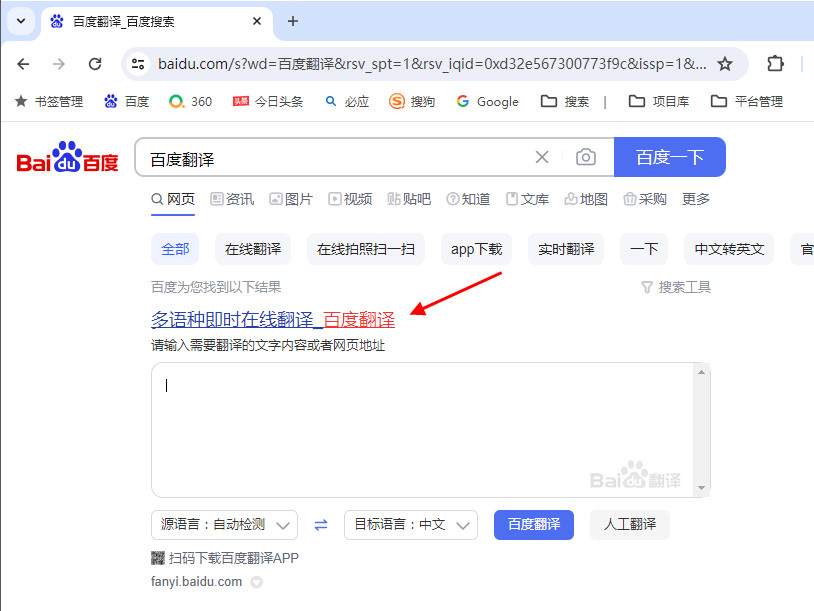Screen dimensions: 814x611
Task: Switch to 资讯 tab
Action: [x=232, y=199]
